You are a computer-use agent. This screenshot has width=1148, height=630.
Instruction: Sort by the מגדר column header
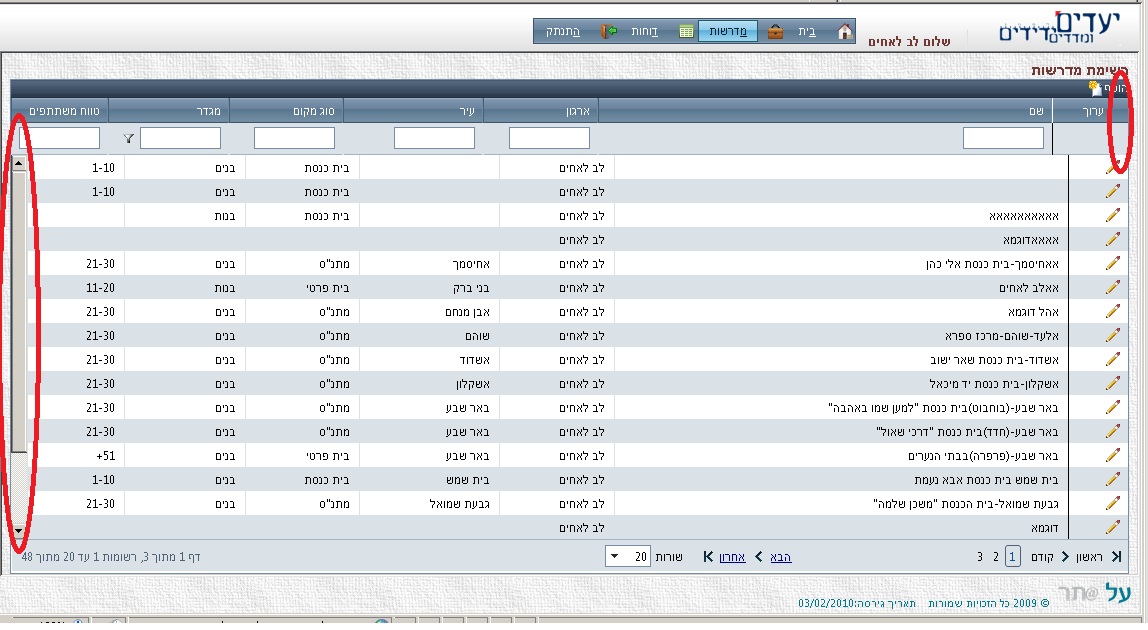[x=209, y=111]
